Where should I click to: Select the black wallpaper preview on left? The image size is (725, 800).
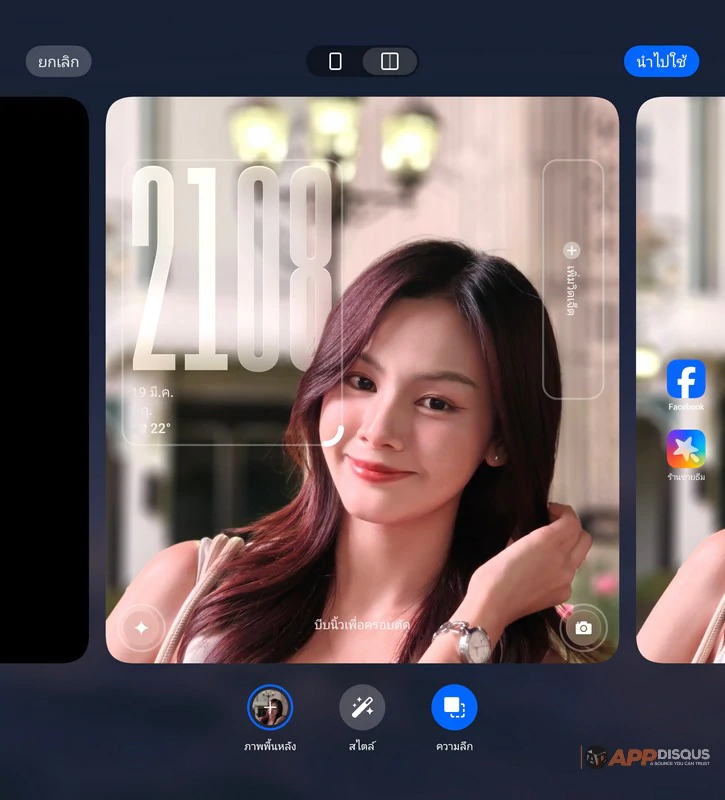pyautogui.click(x=44, y=380)
